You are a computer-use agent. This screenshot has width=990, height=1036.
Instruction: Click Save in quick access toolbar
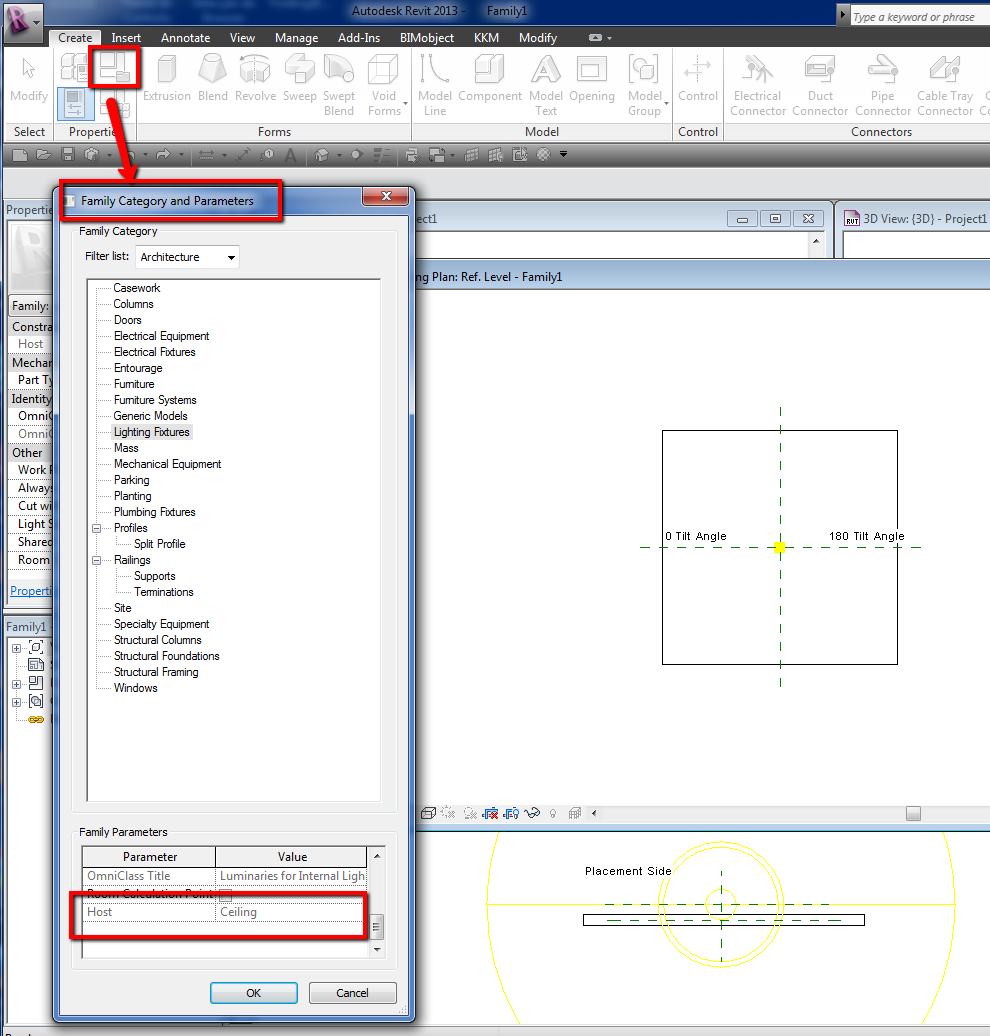(67, 155)
